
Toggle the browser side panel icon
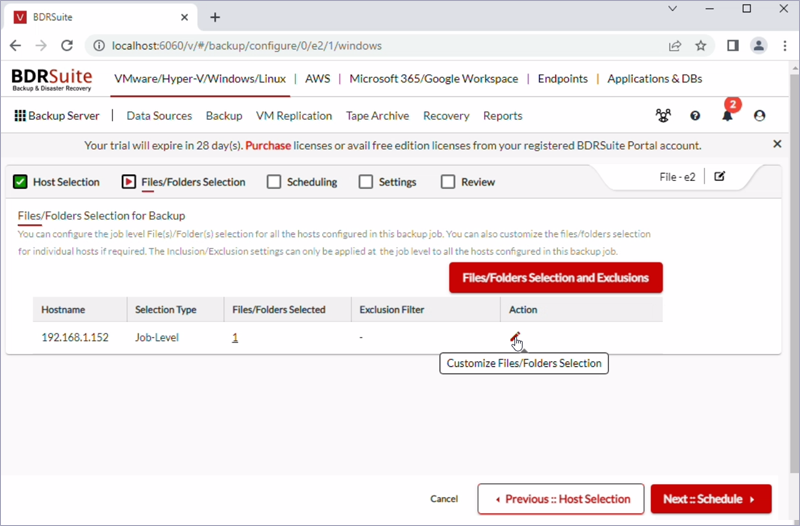[733, 45]
